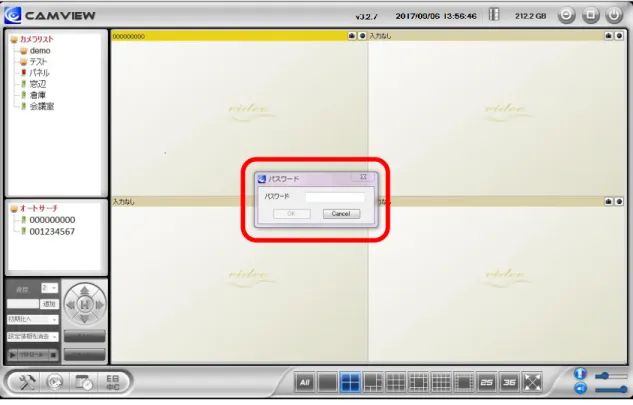Open the '設定情報を消去' dropdown
633x405 pixels.
click(33, 336)
